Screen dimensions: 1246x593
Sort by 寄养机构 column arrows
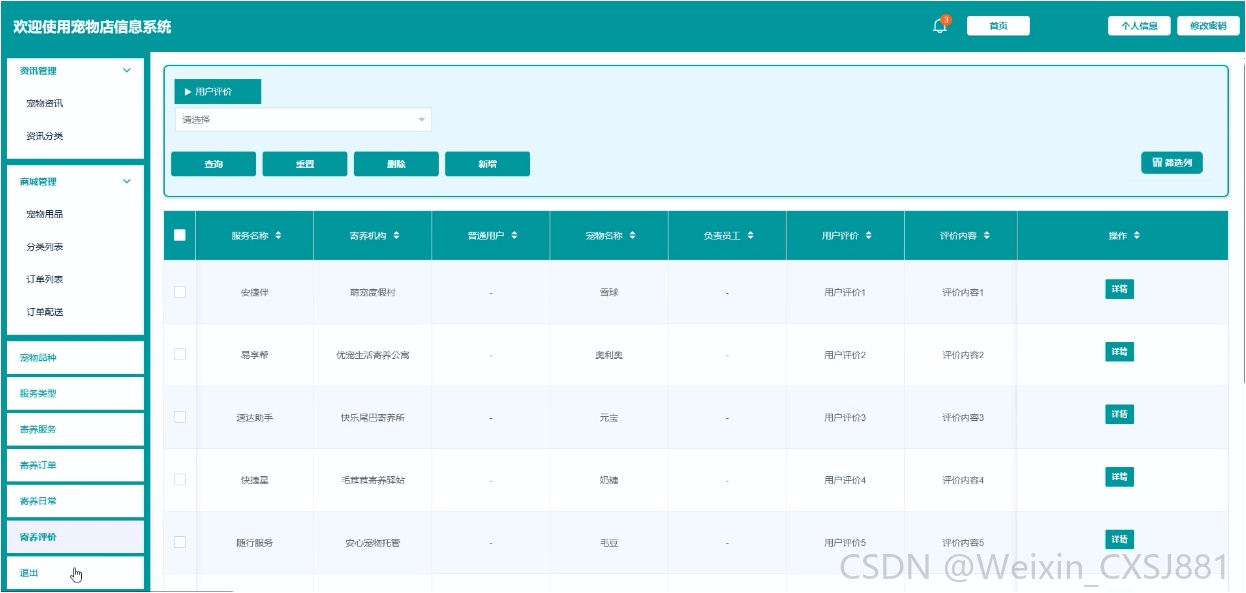(x=396, y=236)
